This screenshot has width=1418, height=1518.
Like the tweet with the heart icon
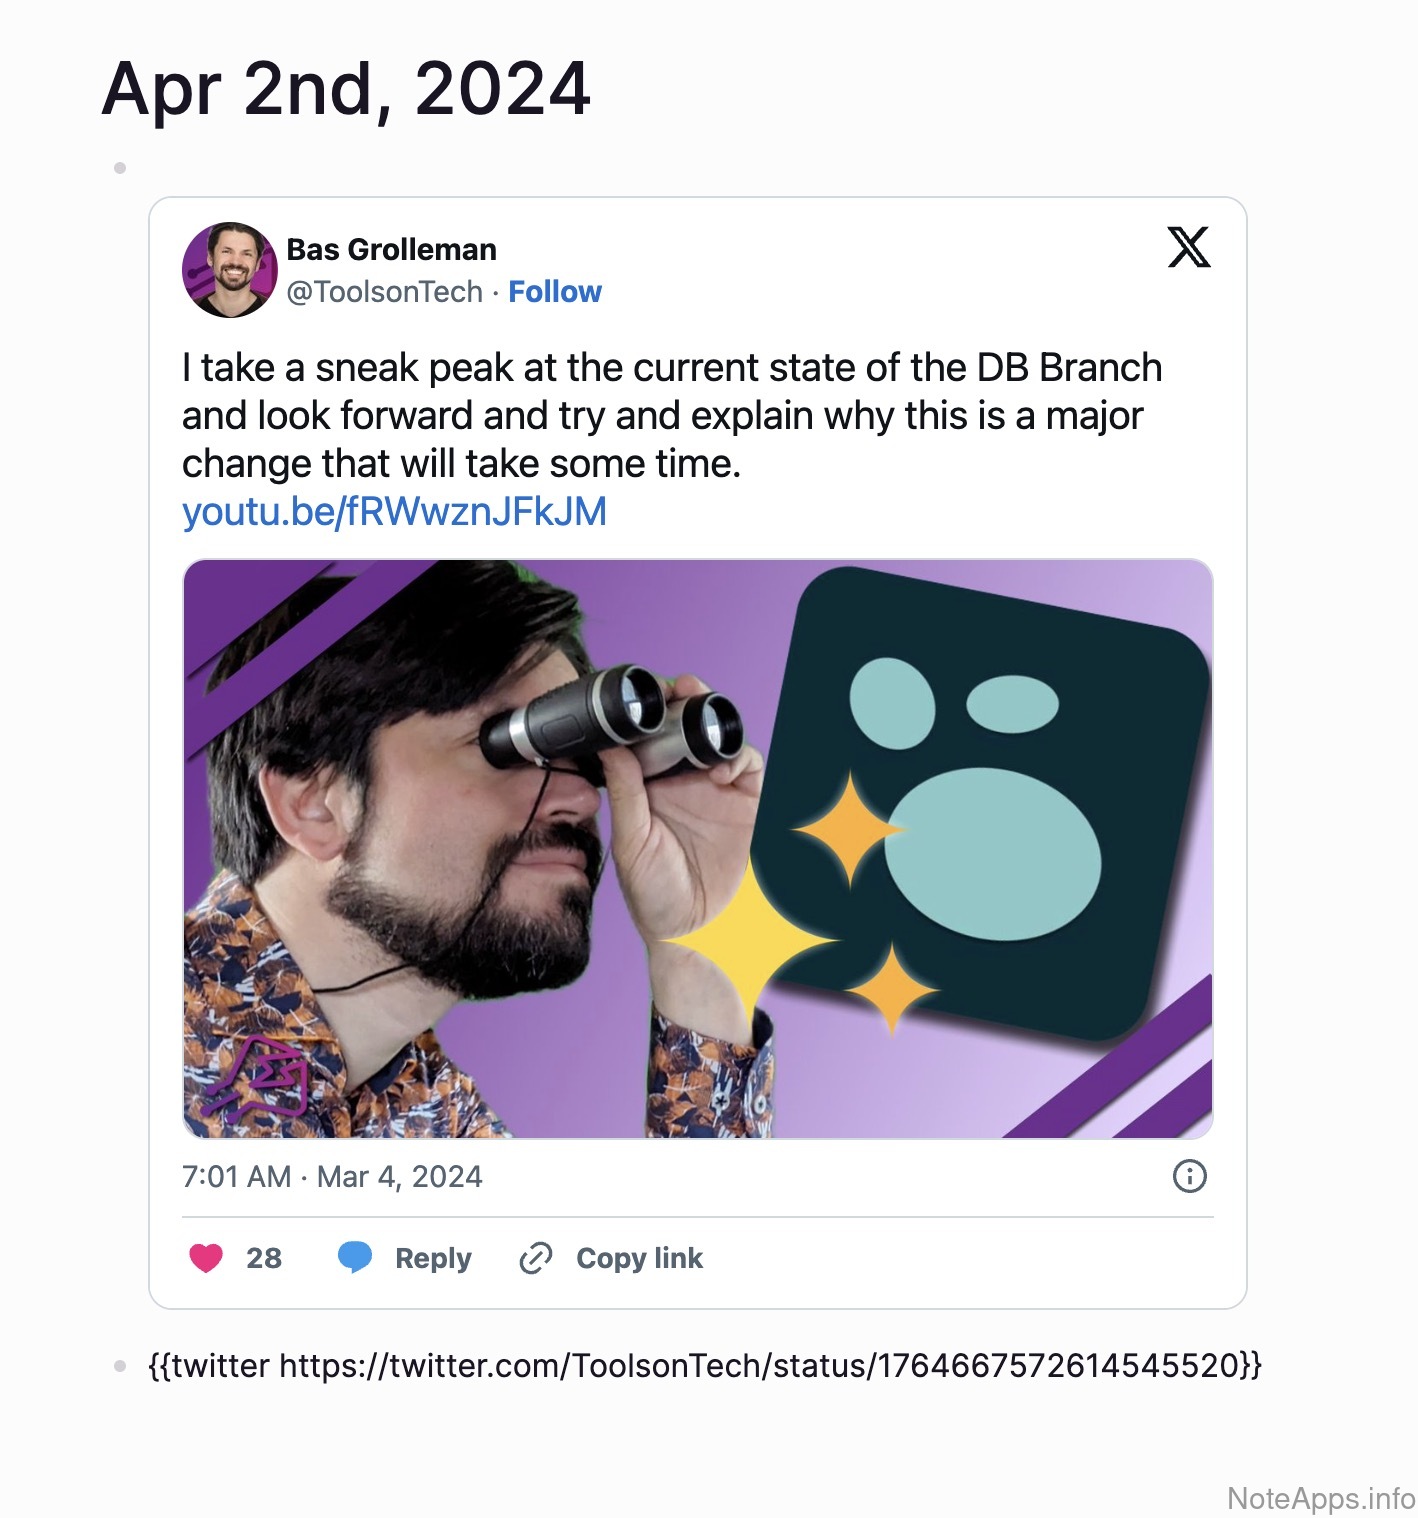[206, 1257]
